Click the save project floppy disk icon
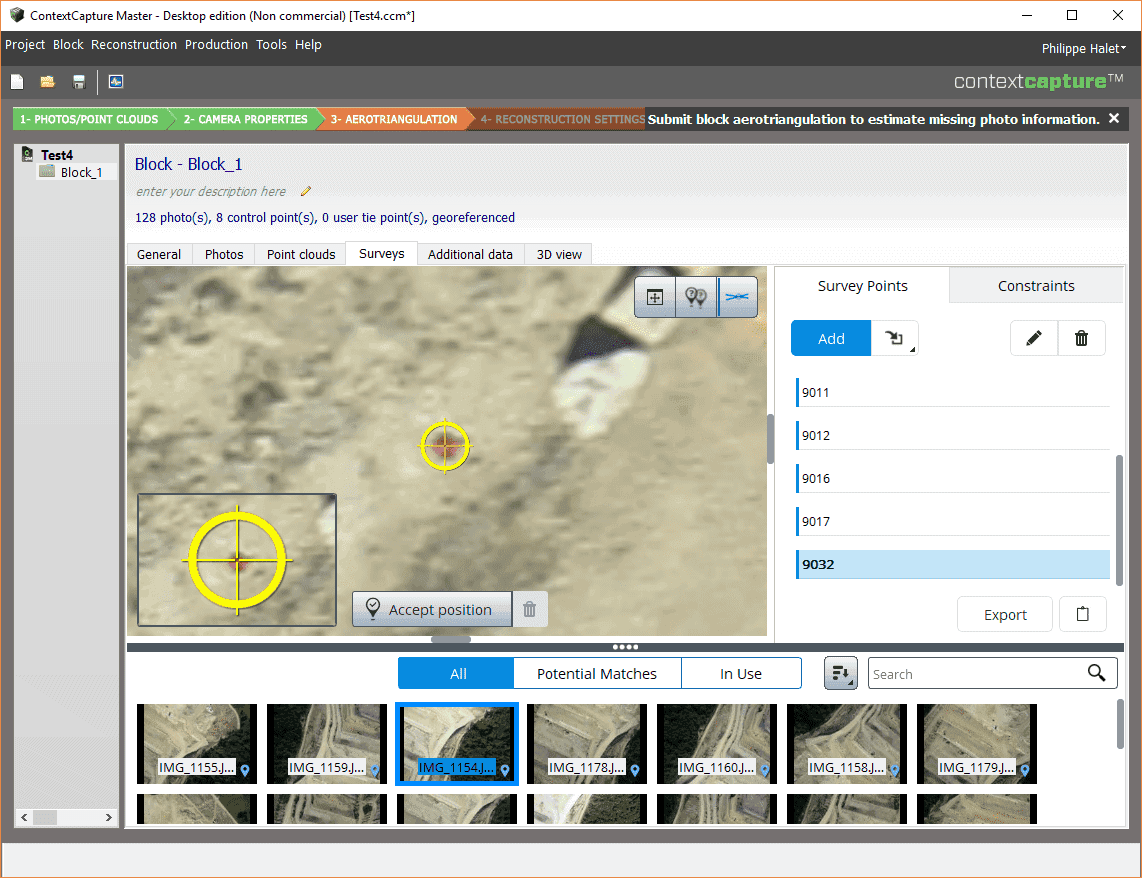This screenshot has width=1142, height=878. pyautogui.click(x=79, y=82)
